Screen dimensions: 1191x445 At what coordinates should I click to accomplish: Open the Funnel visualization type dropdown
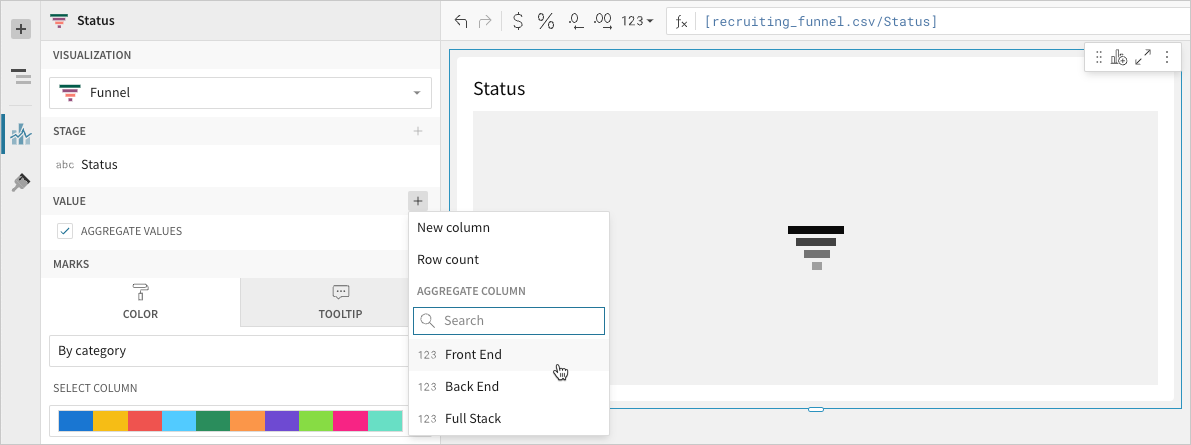240,93
